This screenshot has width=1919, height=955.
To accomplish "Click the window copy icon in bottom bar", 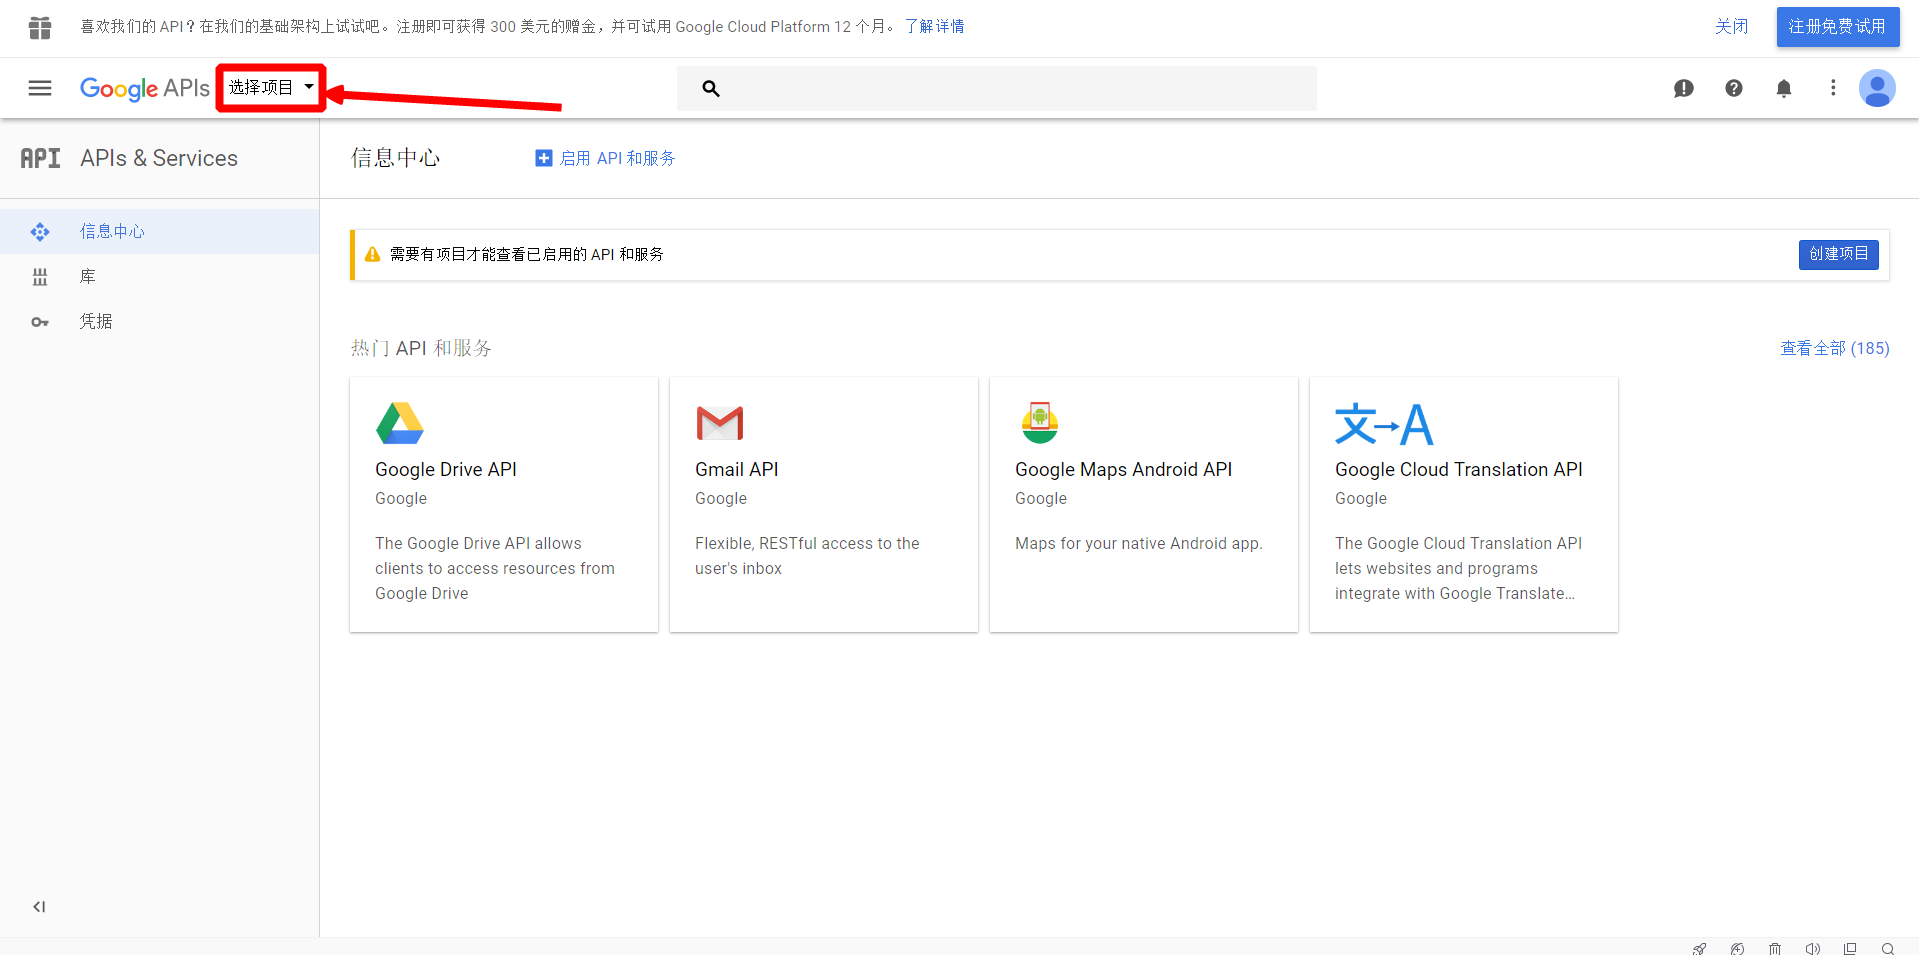I will click(x=1850, y=948).
